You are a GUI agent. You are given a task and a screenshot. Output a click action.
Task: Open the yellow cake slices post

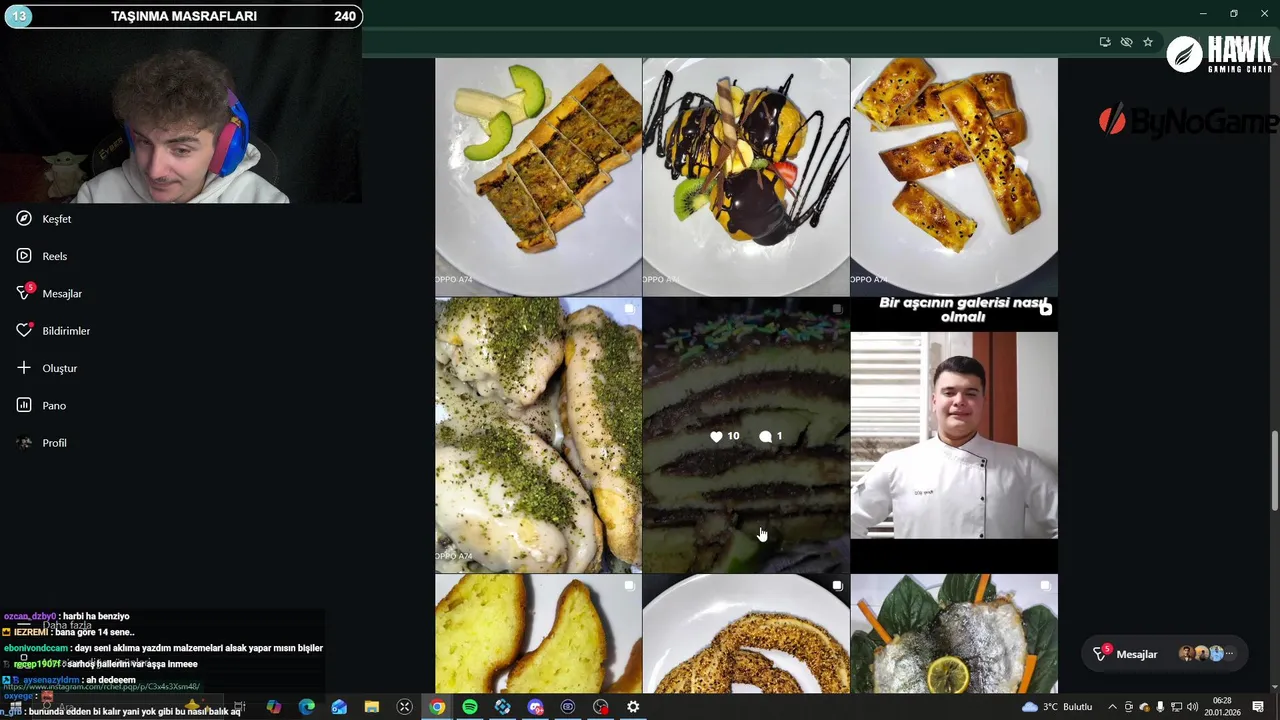click(538, 634)
